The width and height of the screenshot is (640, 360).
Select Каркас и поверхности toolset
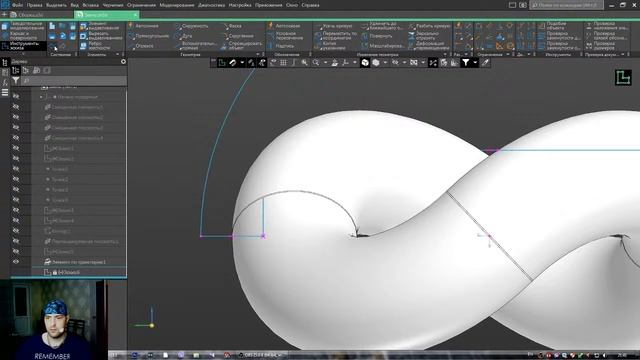[x=23, y=36]
